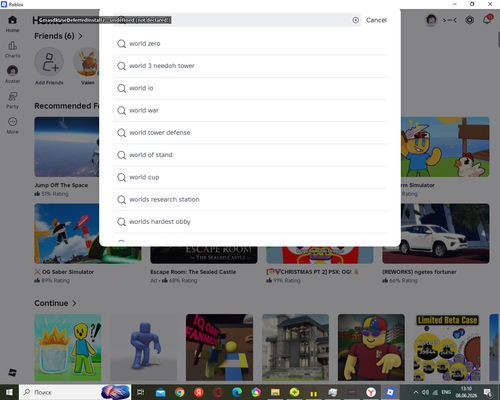Open the IQ Obby game thumbnail

pos(219,347)
